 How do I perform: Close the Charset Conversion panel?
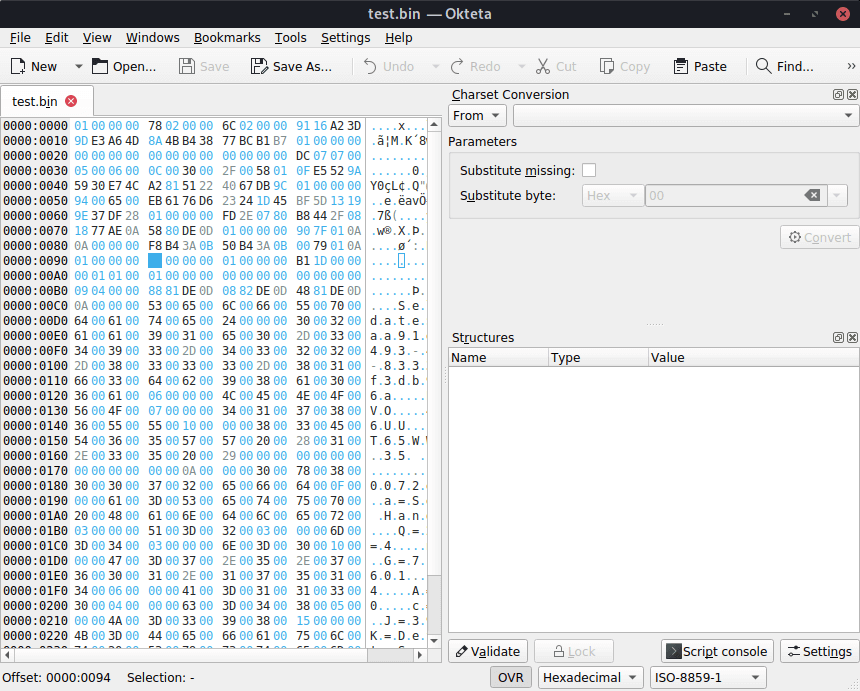[852, 94]
